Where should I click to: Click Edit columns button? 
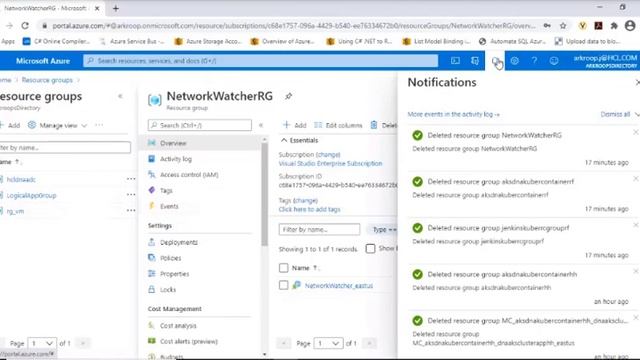tap(338, 125)
